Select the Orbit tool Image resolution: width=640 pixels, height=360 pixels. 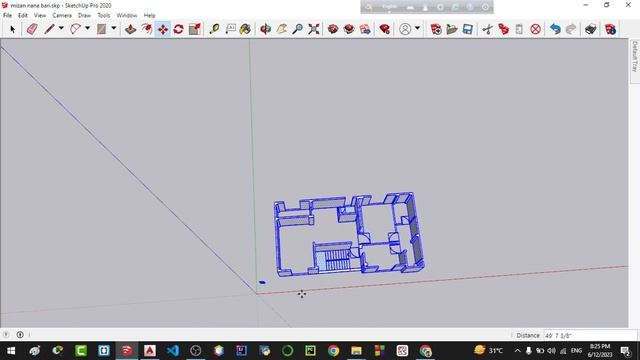point(266,29)
